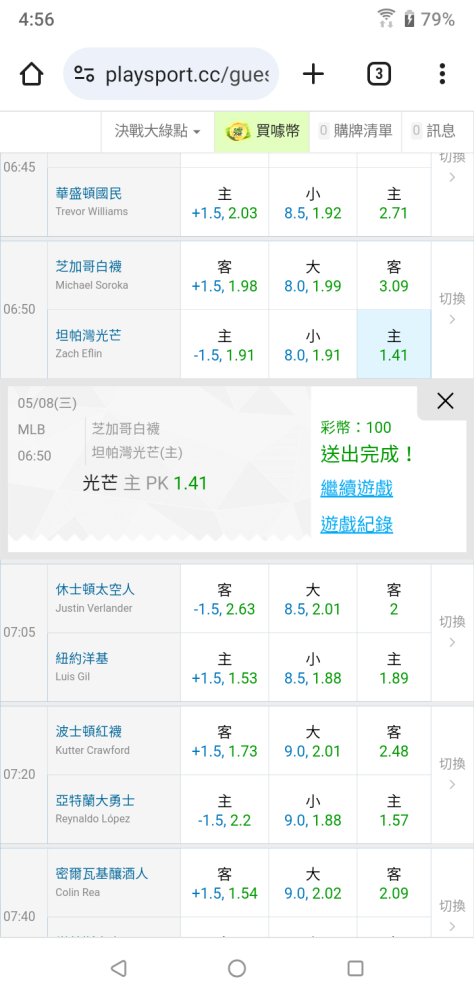Viewport: 474px width, 1000px height.
Task: Tap the Chrome home icon
Action: coord(31,75)
